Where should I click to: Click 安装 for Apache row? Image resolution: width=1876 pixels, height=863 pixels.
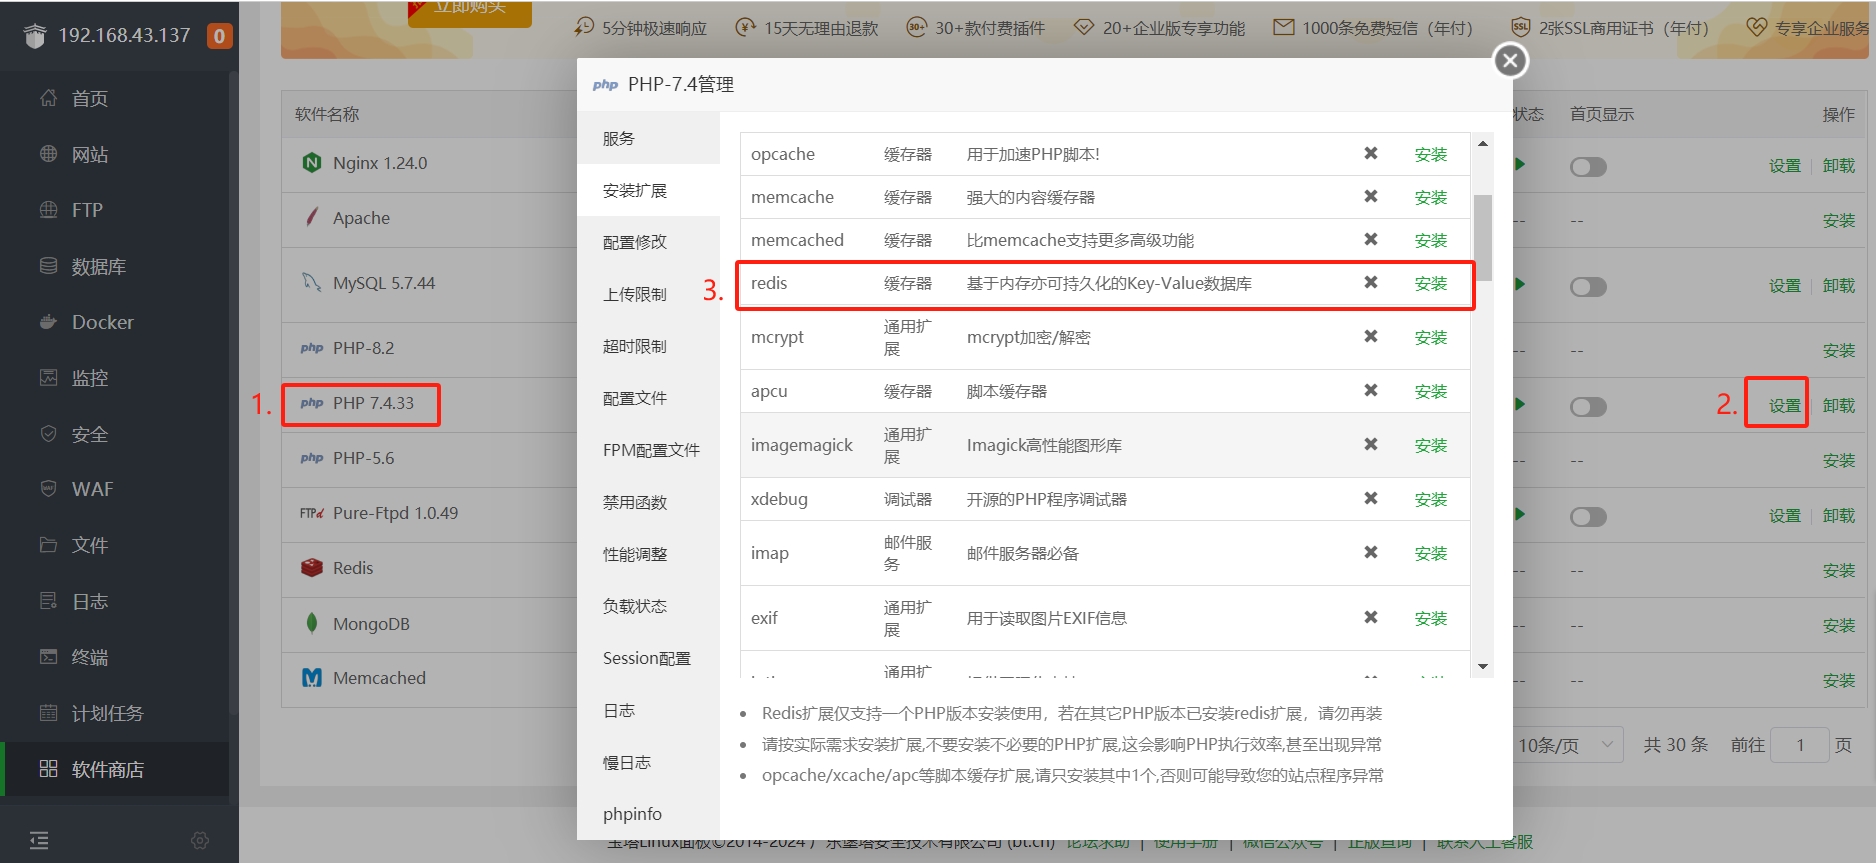tap(1839, 221)
